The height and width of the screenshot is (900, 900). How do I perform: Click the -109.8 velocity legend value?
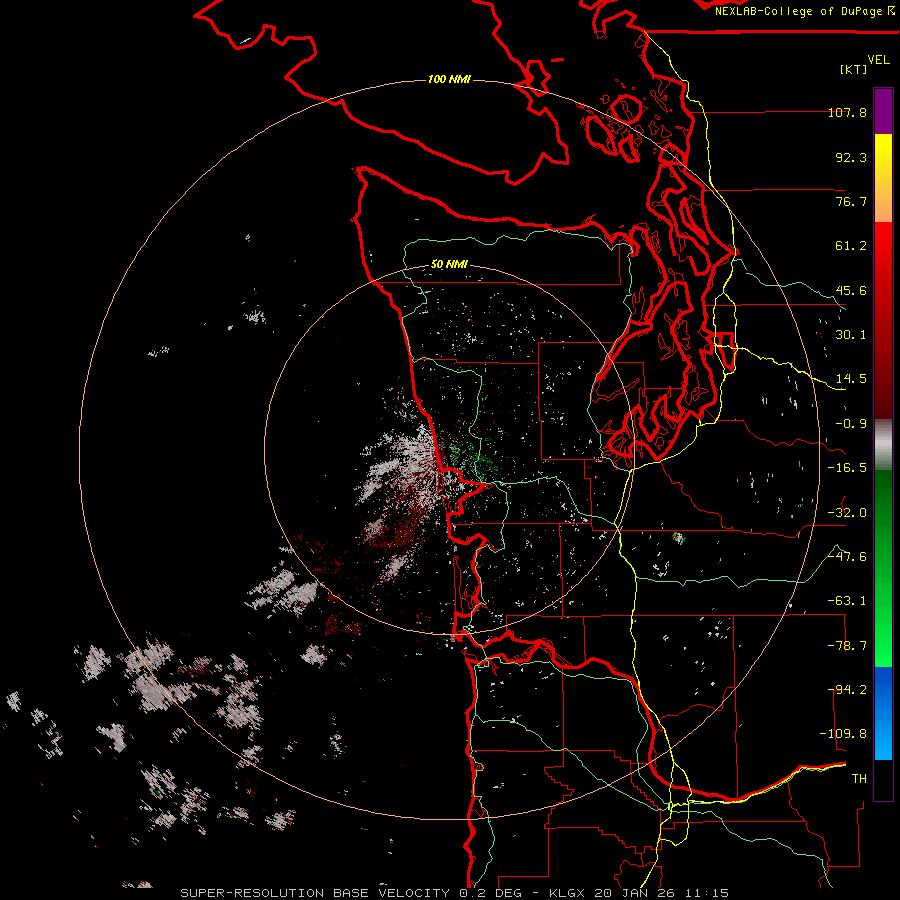(843, 734)
